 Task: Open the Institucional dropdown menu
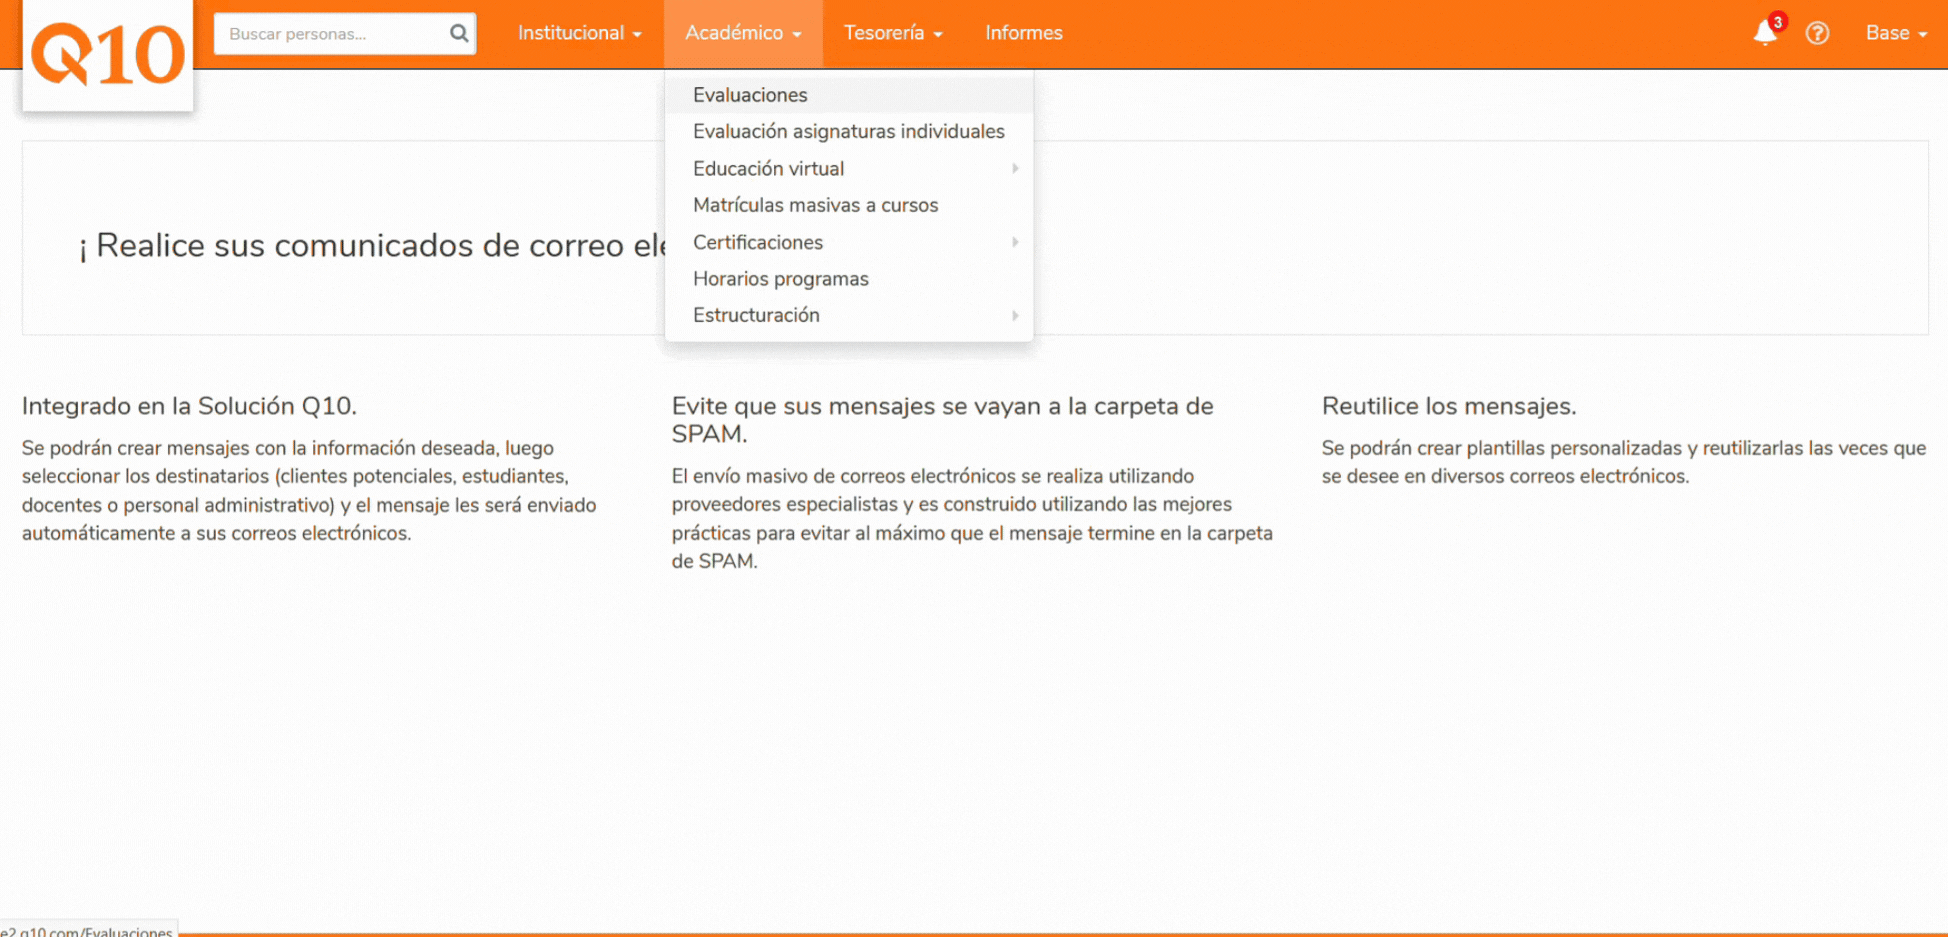[580, 33]
